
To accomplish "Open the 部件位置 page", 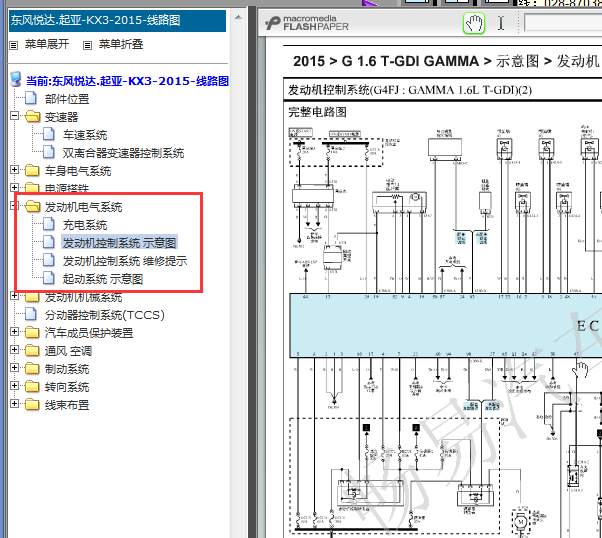I will [67, 99].
